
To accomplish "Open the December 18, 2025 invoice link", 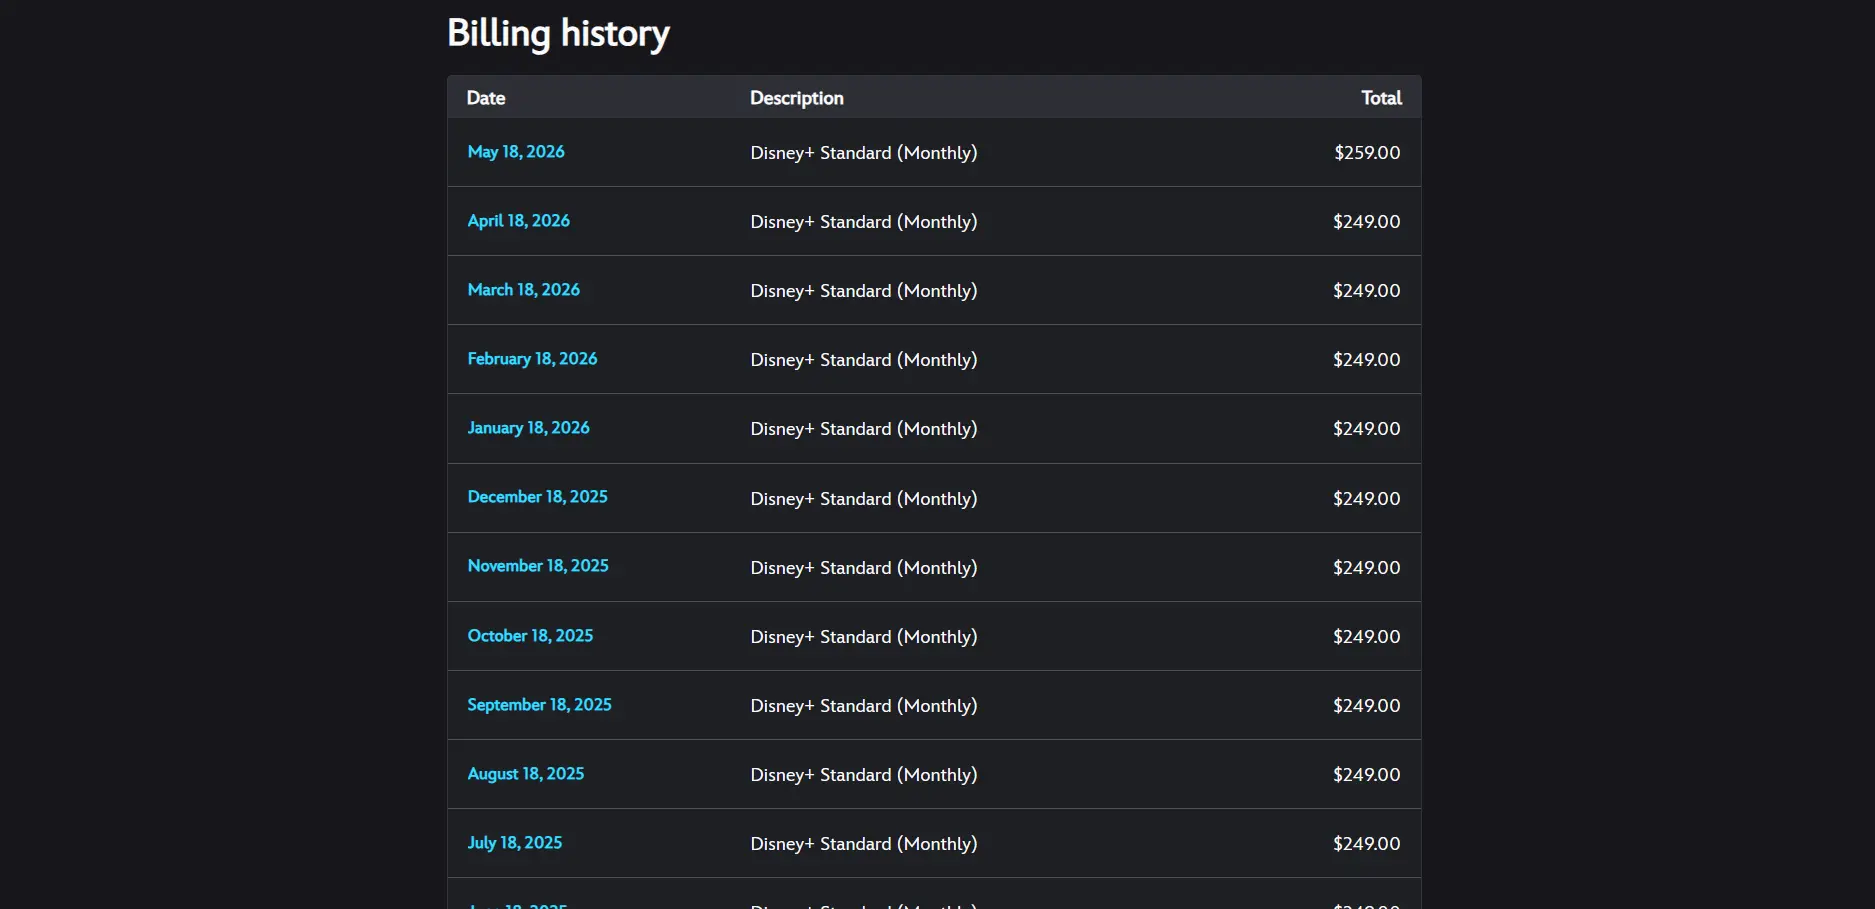I will pos(538,497).
